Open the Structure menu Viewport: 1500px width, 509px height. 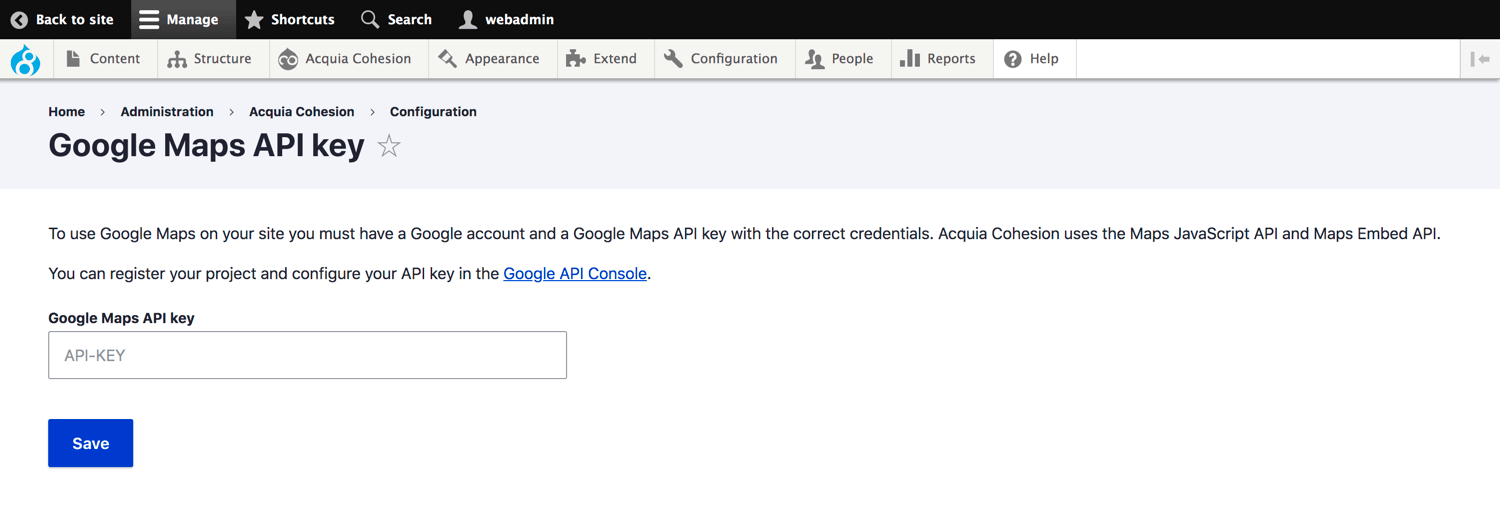[x=210, y=59]
